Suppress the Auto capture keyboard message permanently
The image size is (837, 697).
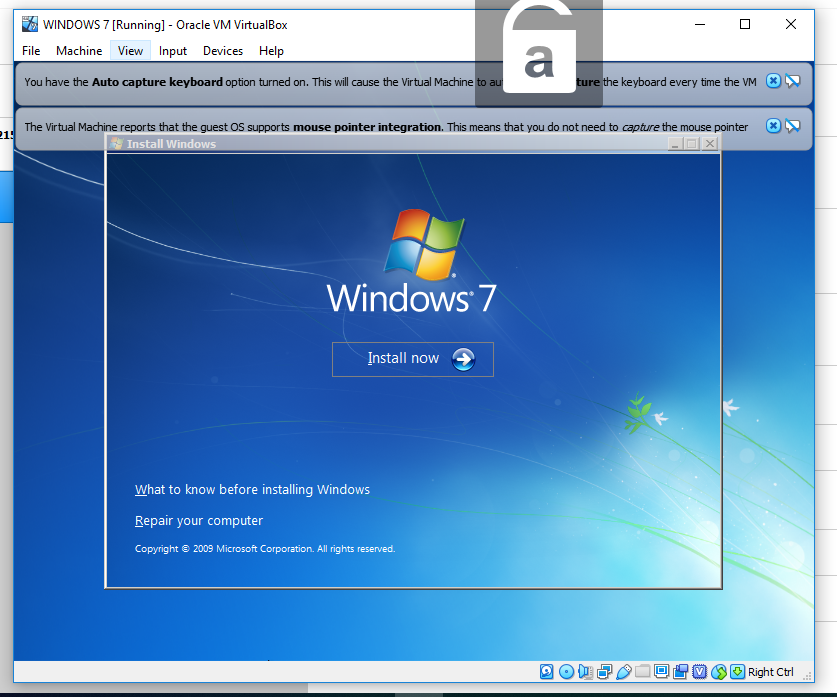[x=793, y=81]
